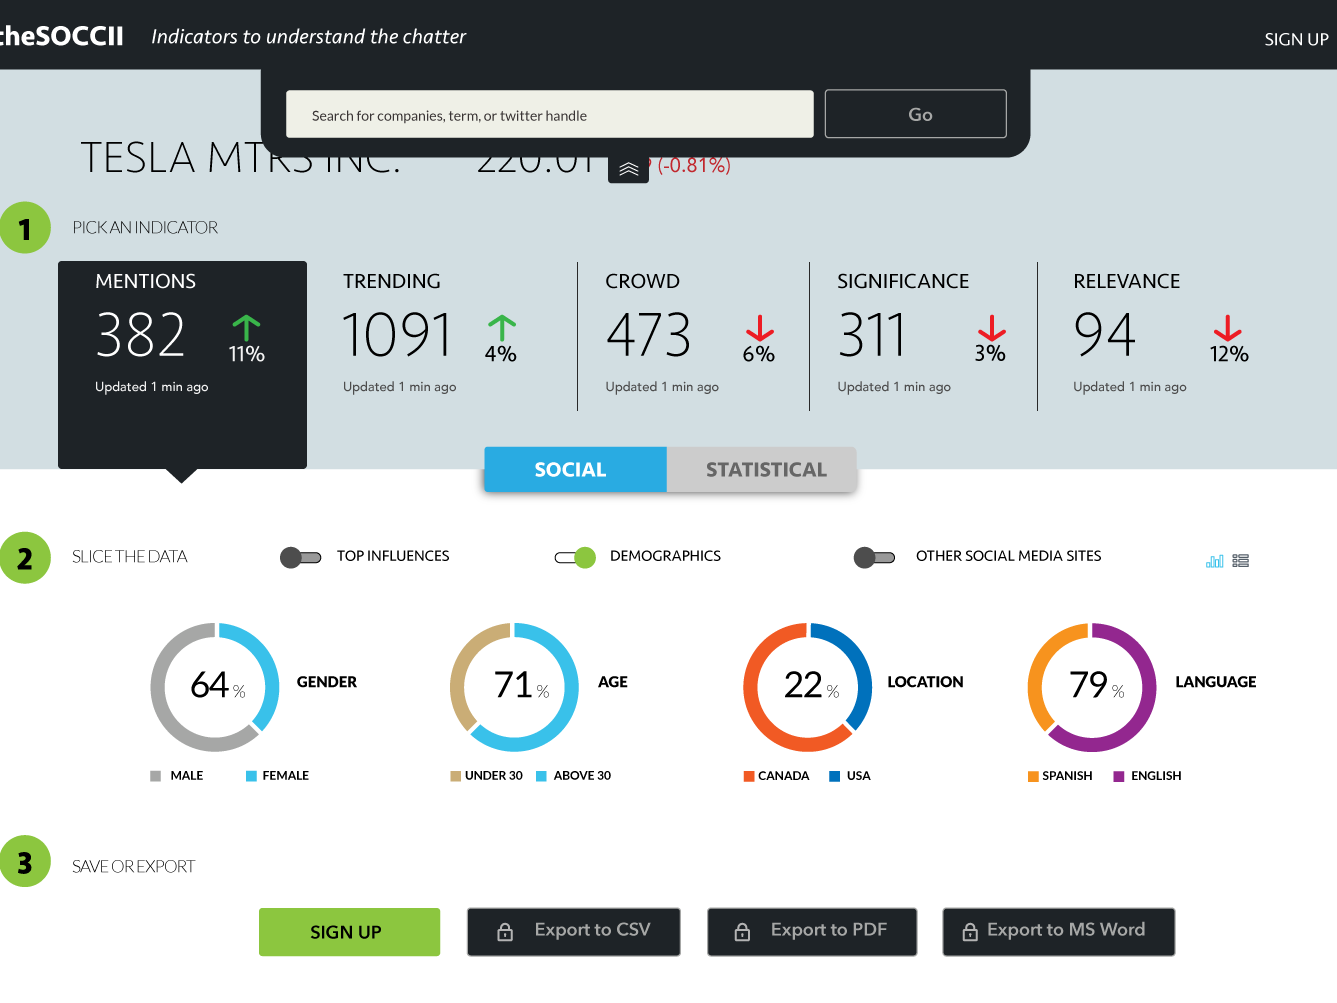Click the Go search button
The height and width of the screenshot is (1003, 1337).
(916, 114)
